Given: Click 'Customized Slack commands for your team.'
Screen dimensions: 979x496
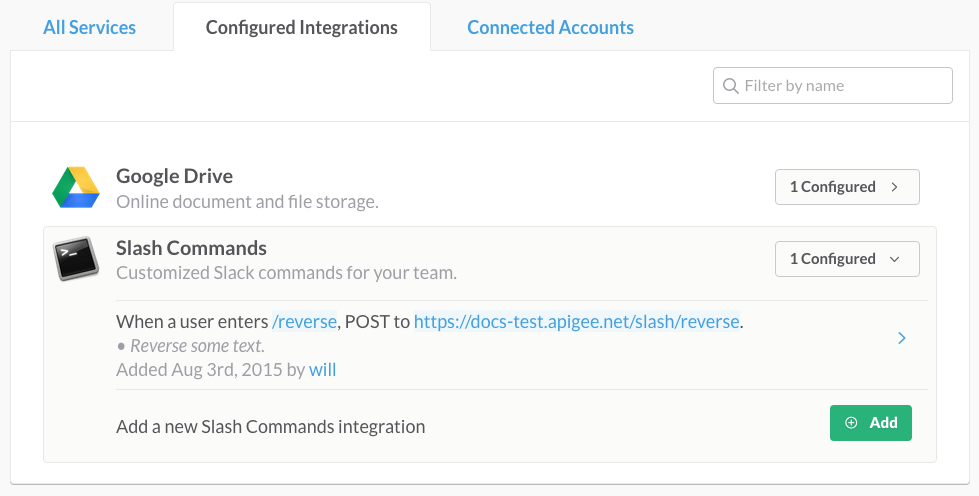Looking at the screenshot, I should click(x=287, y=273).
